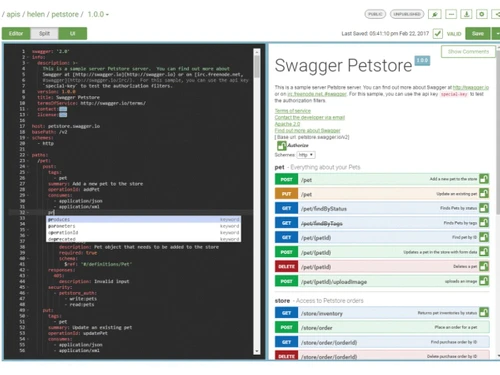Click lock icon on PUT /pet row
500x375 pixels.
484,193
